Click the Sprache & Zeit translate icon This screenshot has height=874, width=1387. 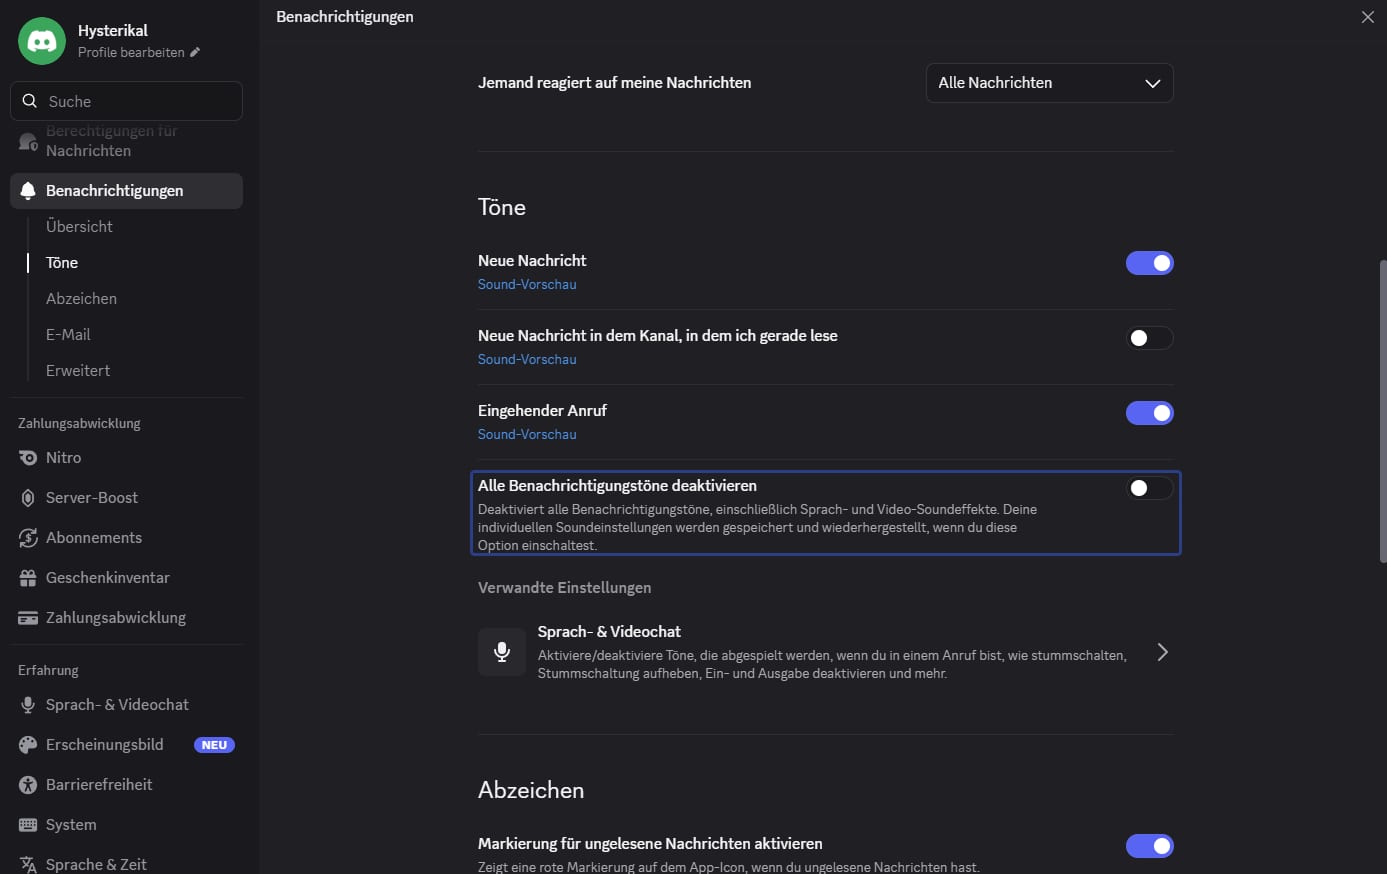pos(28,865)
